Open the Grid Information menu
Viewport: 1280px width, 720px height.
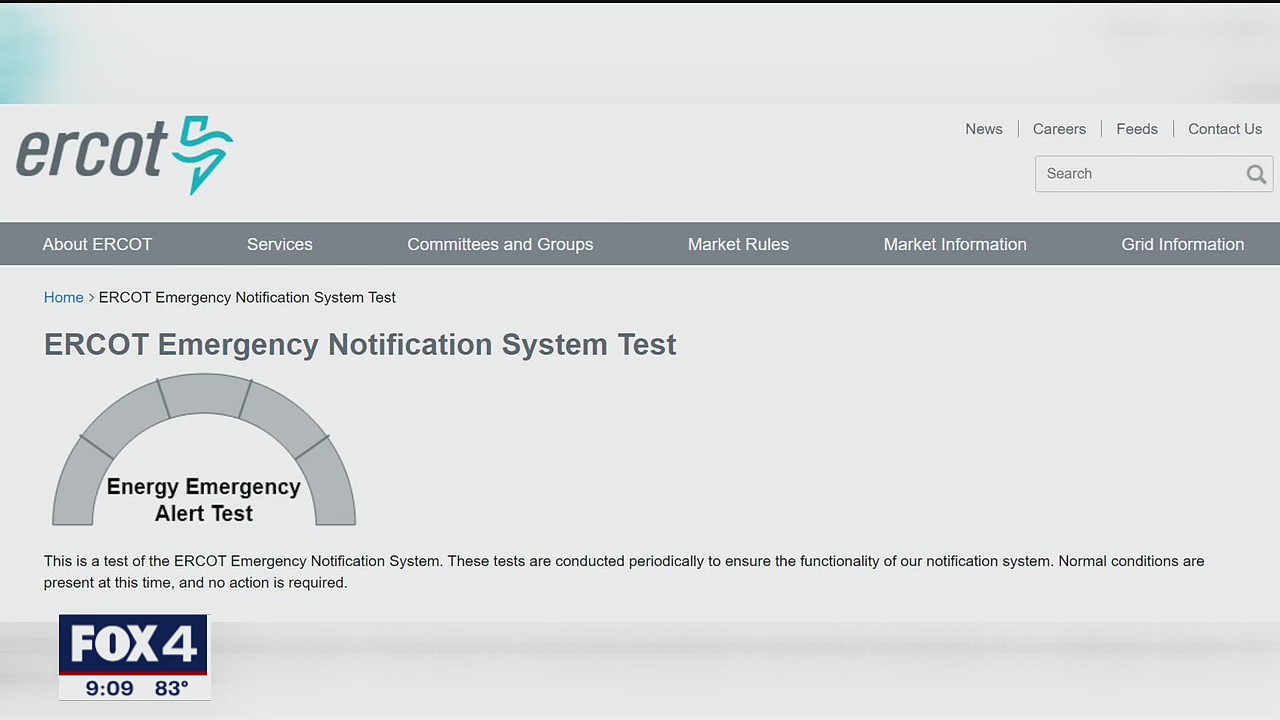click(x=1183, y=244)
